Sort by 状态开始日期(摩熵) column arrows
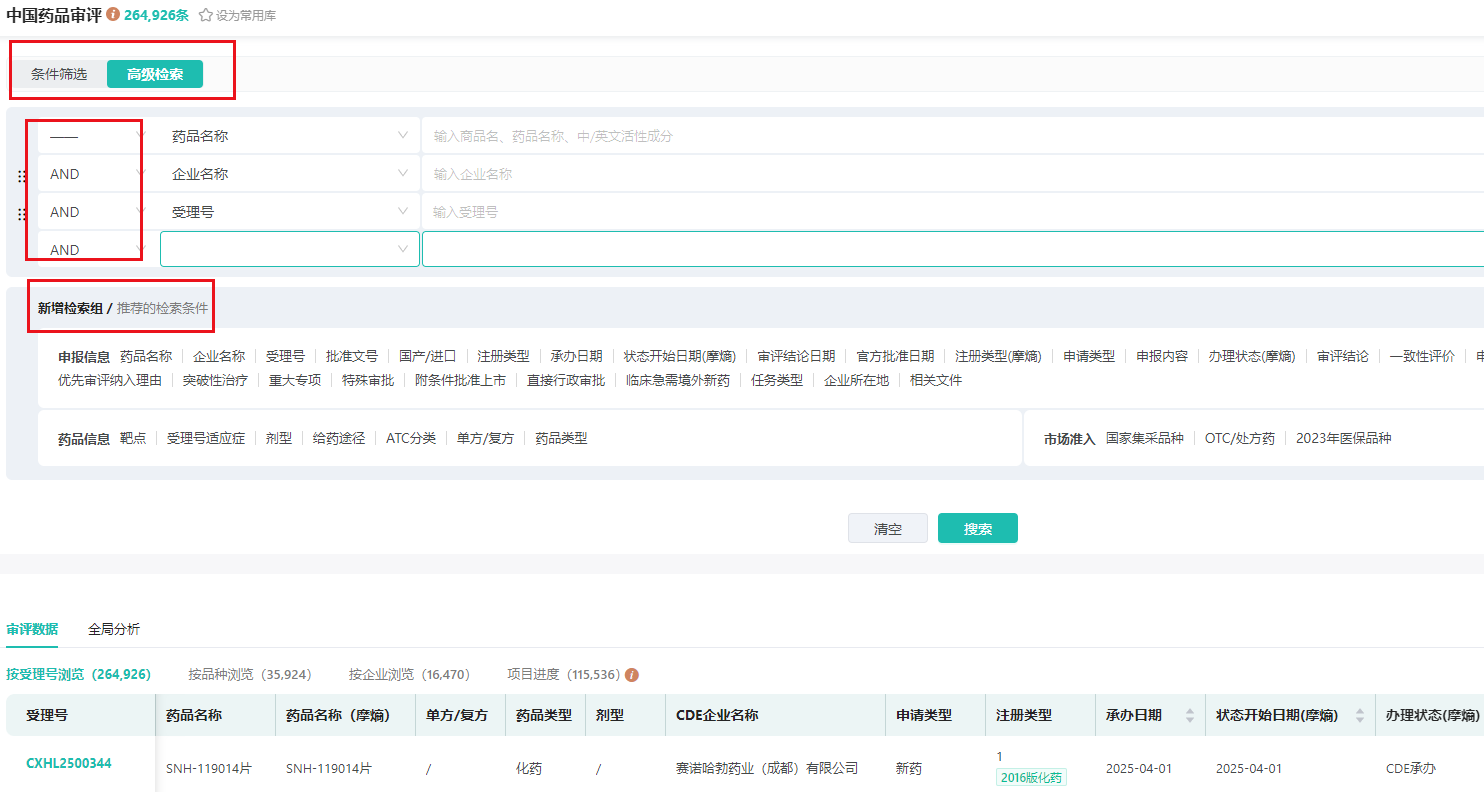 tap(1359, 716)
